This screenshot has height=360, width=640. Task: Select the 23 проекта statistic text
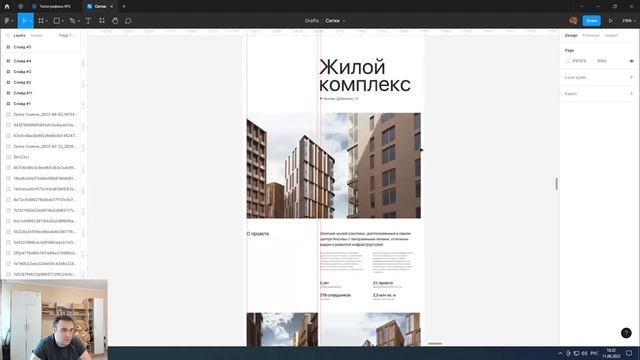(x=383, y=283)
